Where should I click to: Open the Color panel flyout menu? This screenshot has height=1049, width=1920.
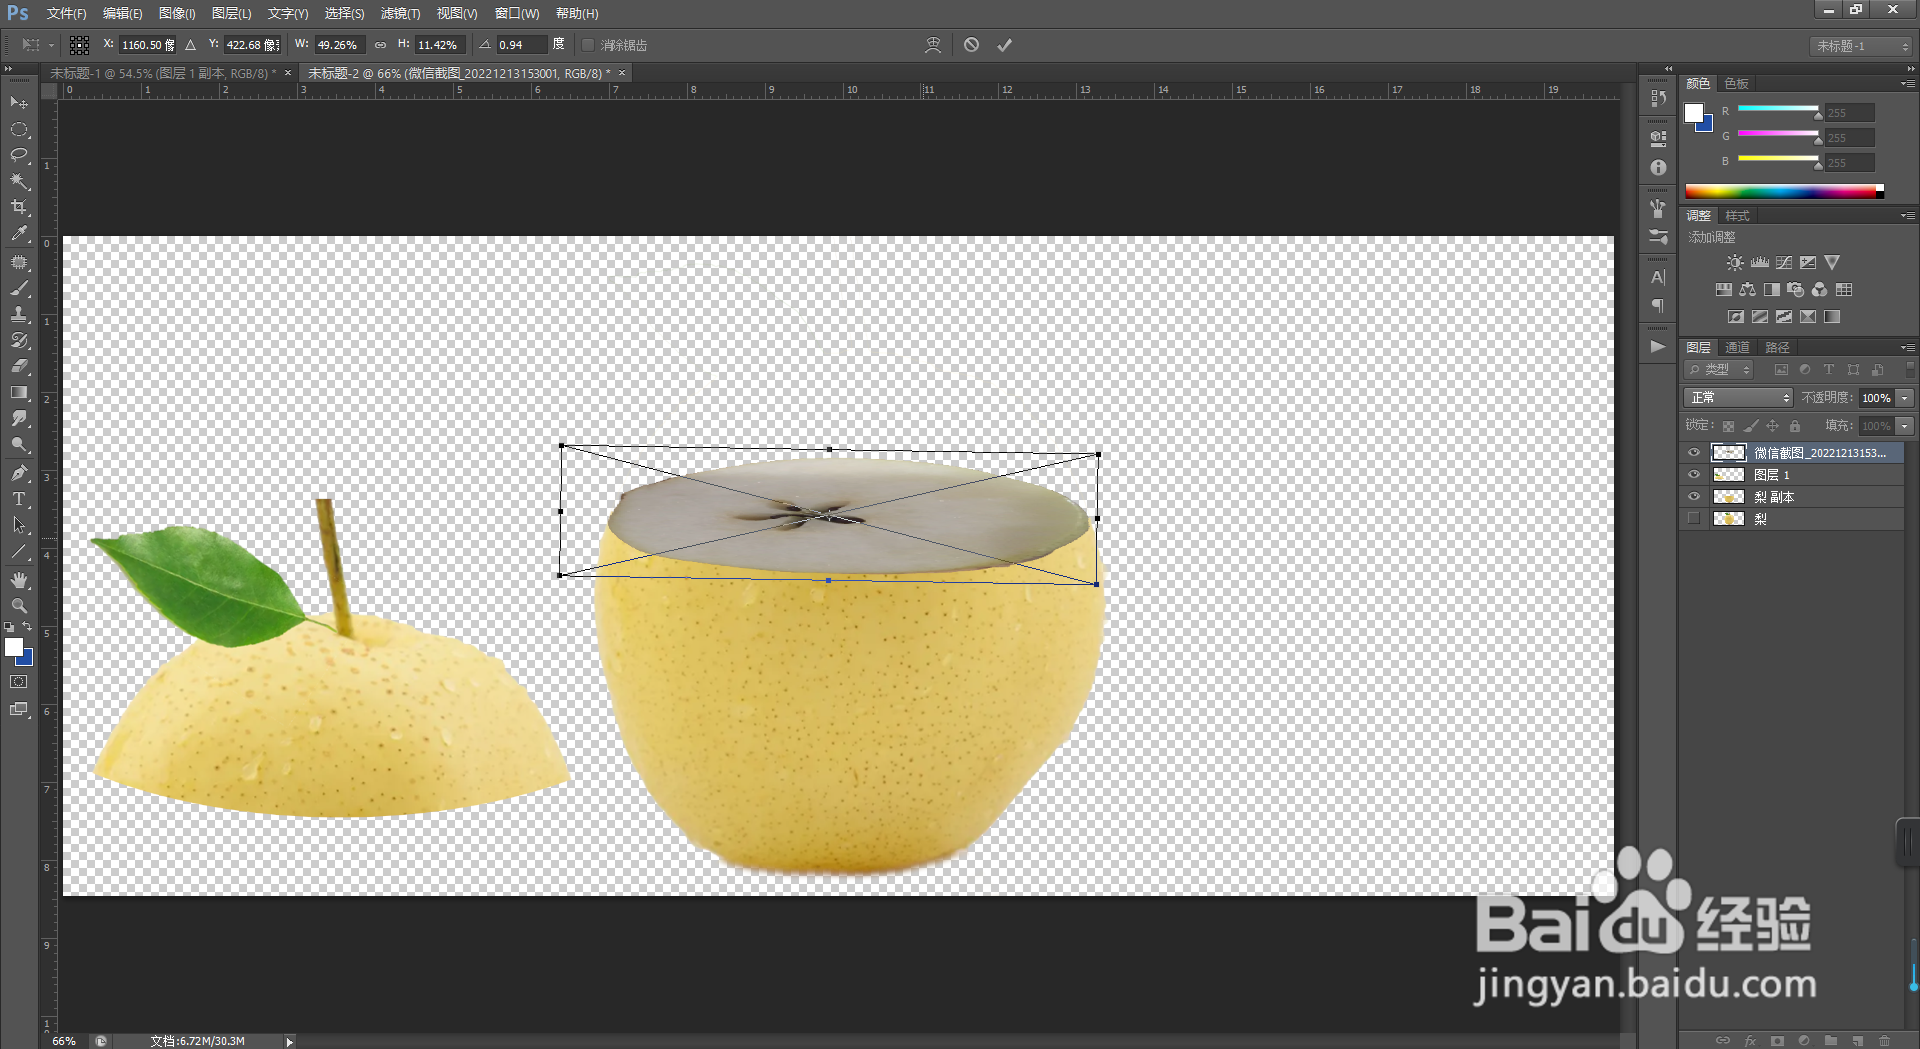coord(1908,84)
